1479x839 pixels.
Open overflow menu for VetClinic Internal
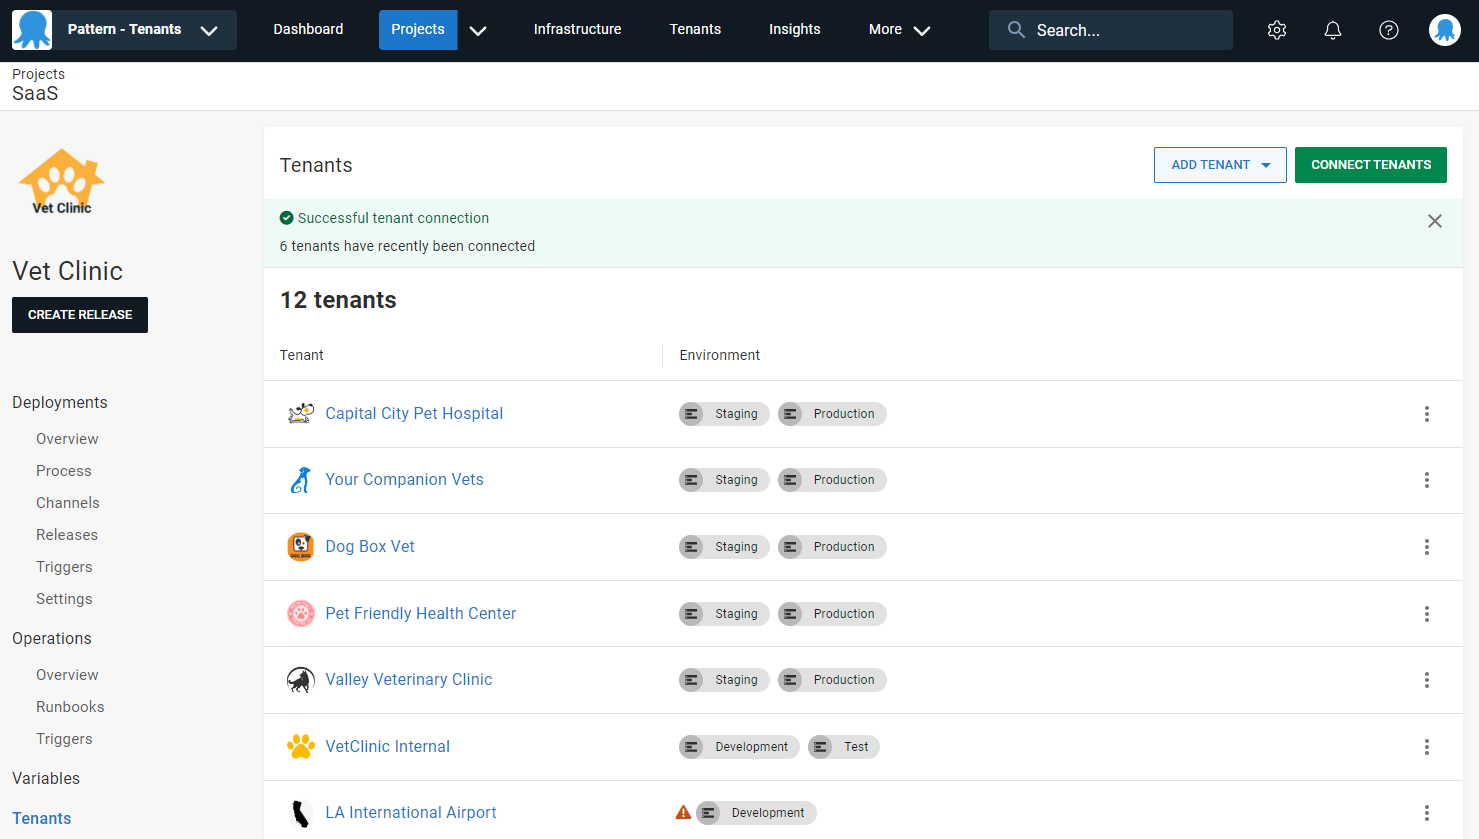pos(1426,747)
